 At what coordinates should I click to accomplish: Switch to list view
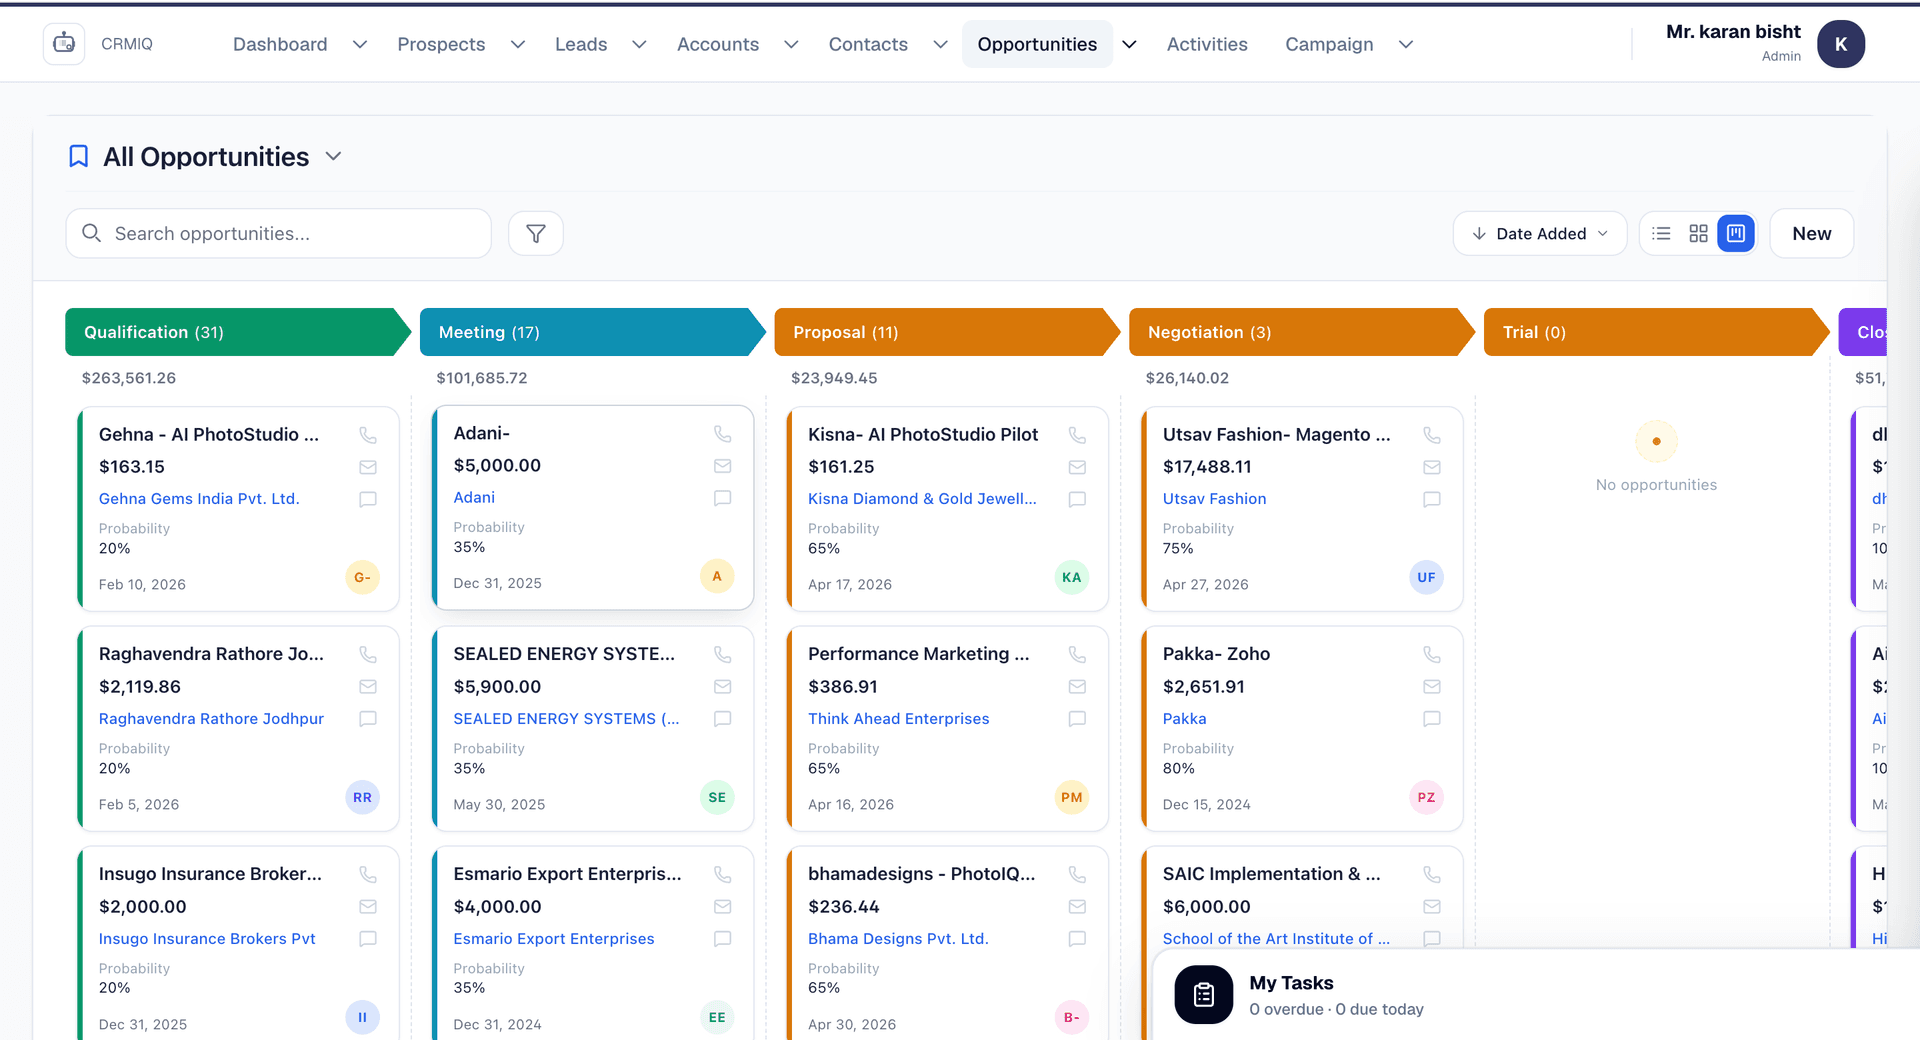click(x=1661, y=233)
